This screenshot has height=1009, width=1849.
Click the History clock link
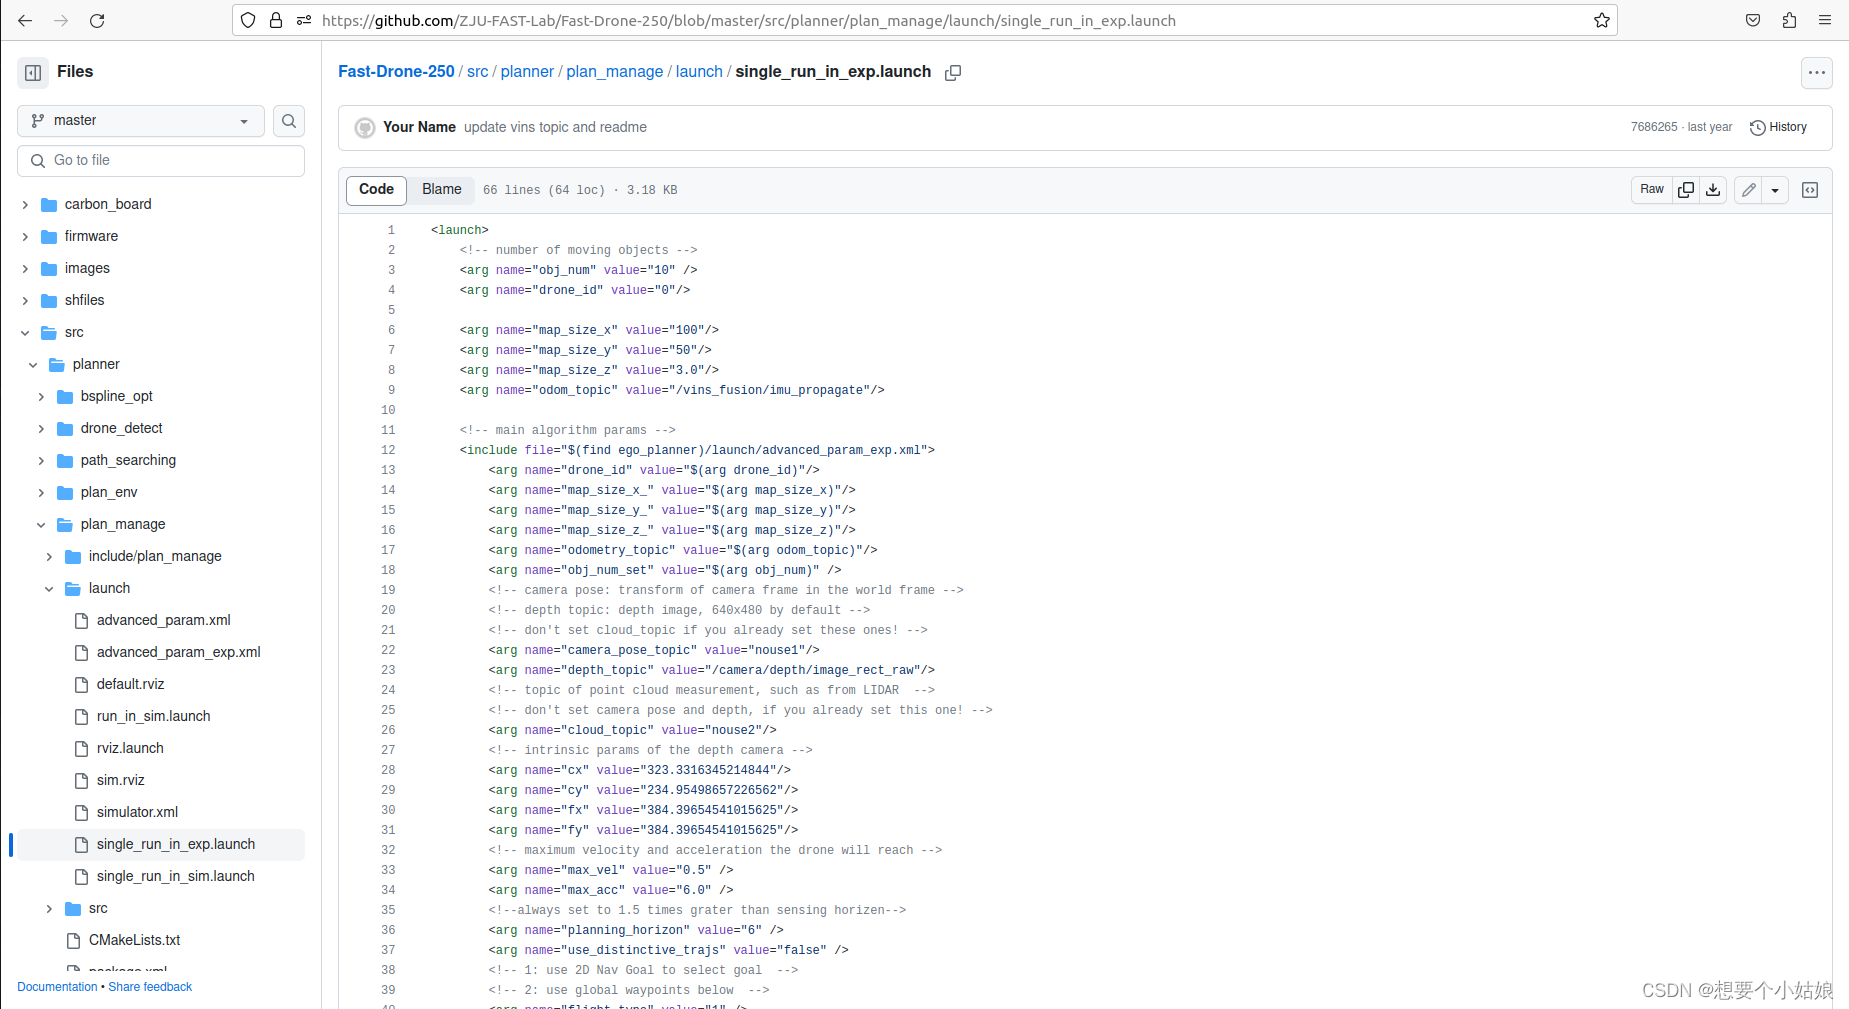coord(1778,127)
